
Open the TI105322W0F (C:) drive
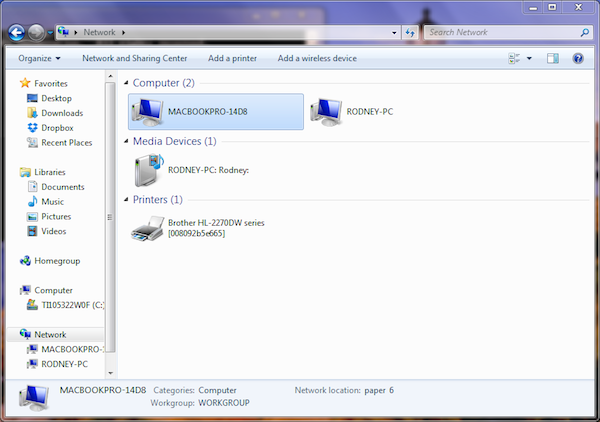(x=65, y=305)
